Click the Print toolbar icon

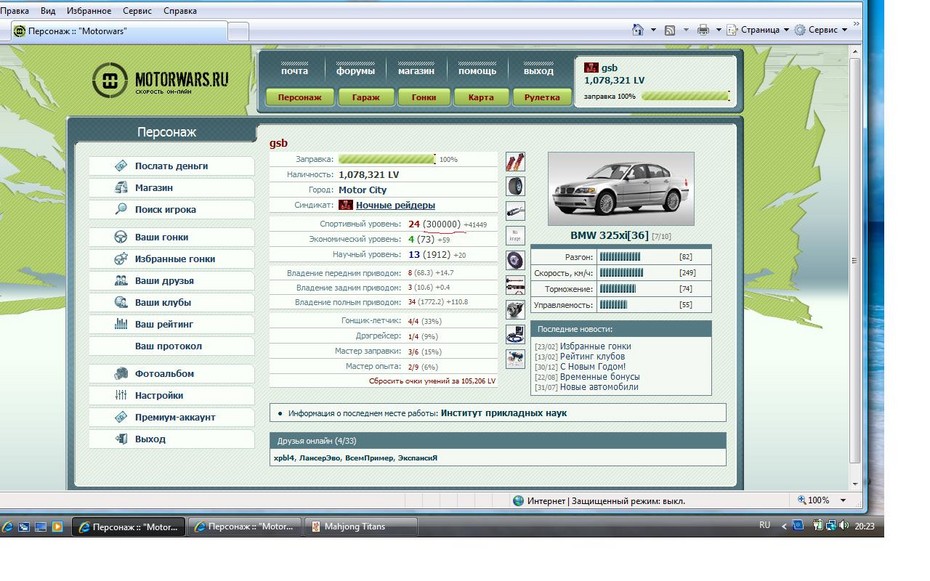tap(703, 30)
